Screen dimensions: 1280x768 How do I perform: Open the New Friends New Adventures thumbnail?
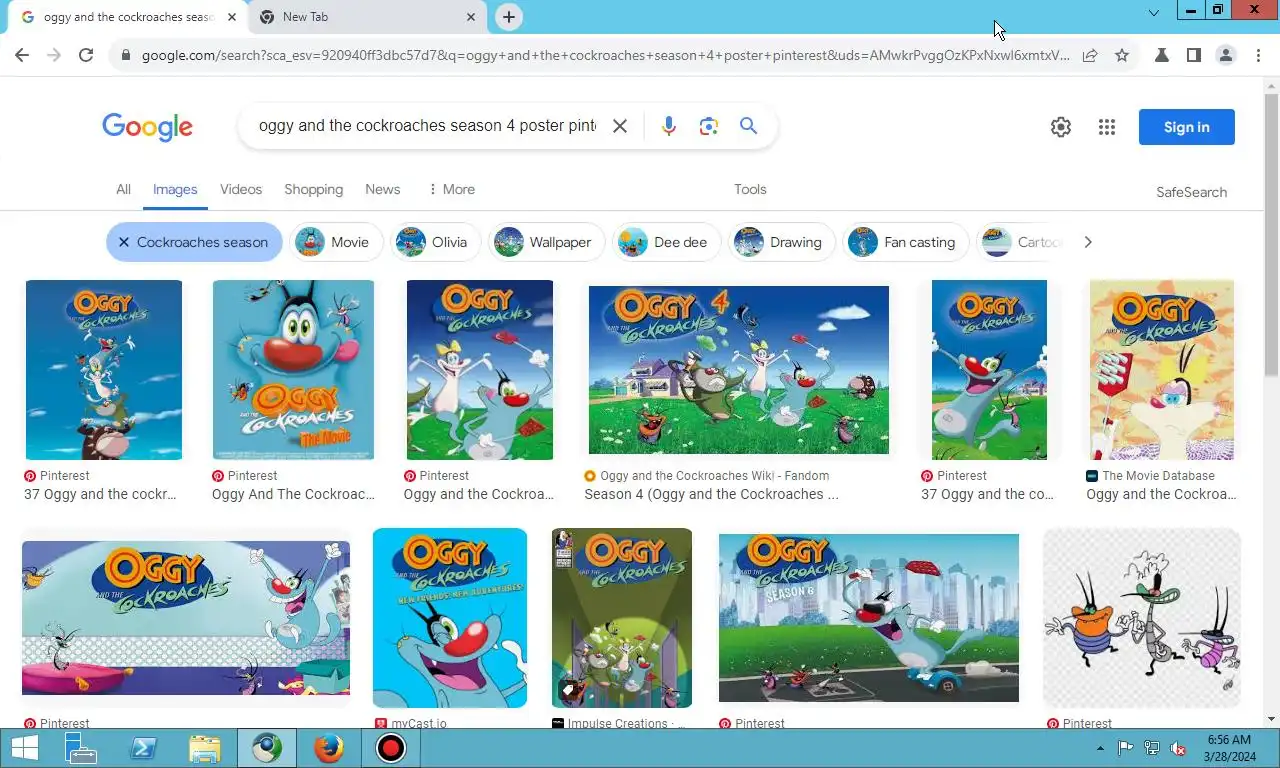[x=450, y=618]
